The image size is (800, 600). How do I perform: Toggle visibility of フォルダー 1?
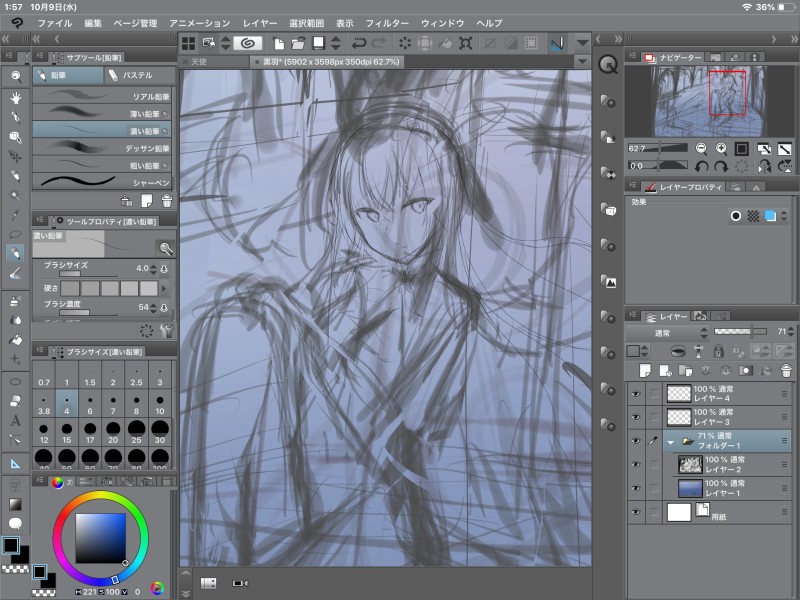coord(636,441)
